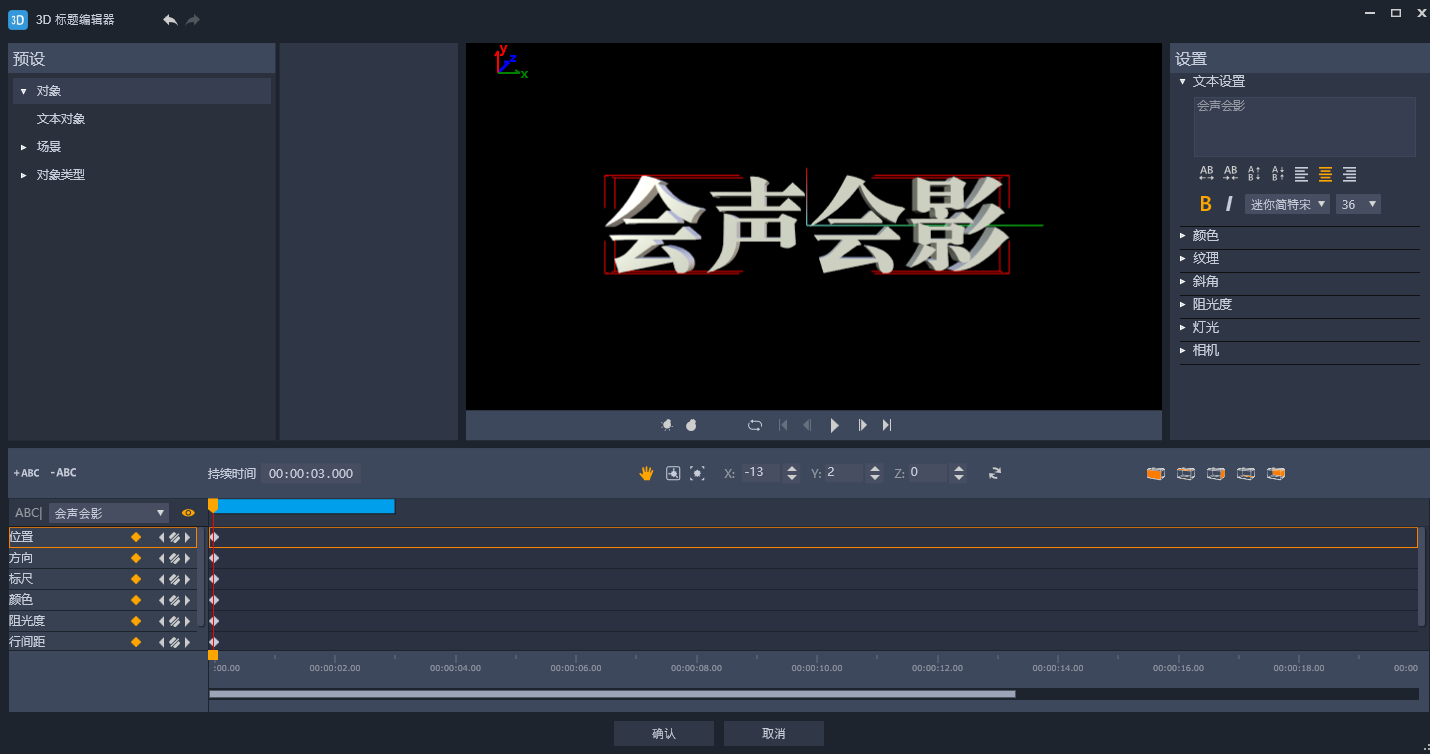Image resolution: width=1430 pixels, height=754 pixels.
Task: Select the rotate object tool
Action: 673,473
